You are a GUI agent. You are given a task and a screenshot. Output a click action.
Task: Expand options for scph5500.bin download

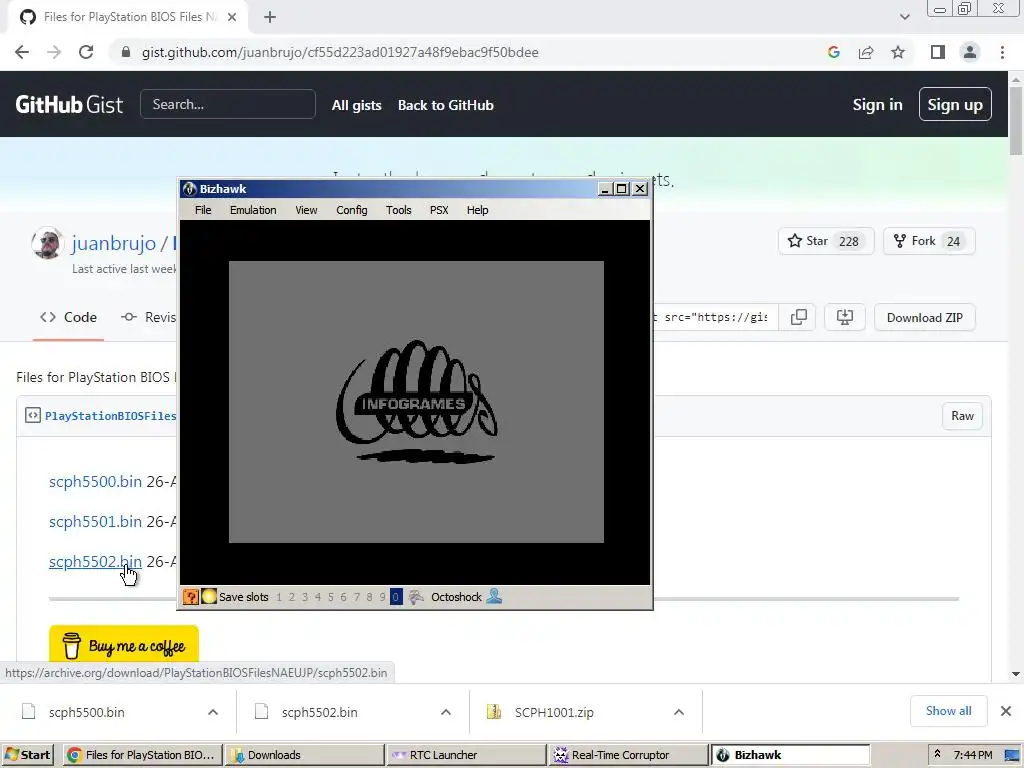[x=213, y=712]
